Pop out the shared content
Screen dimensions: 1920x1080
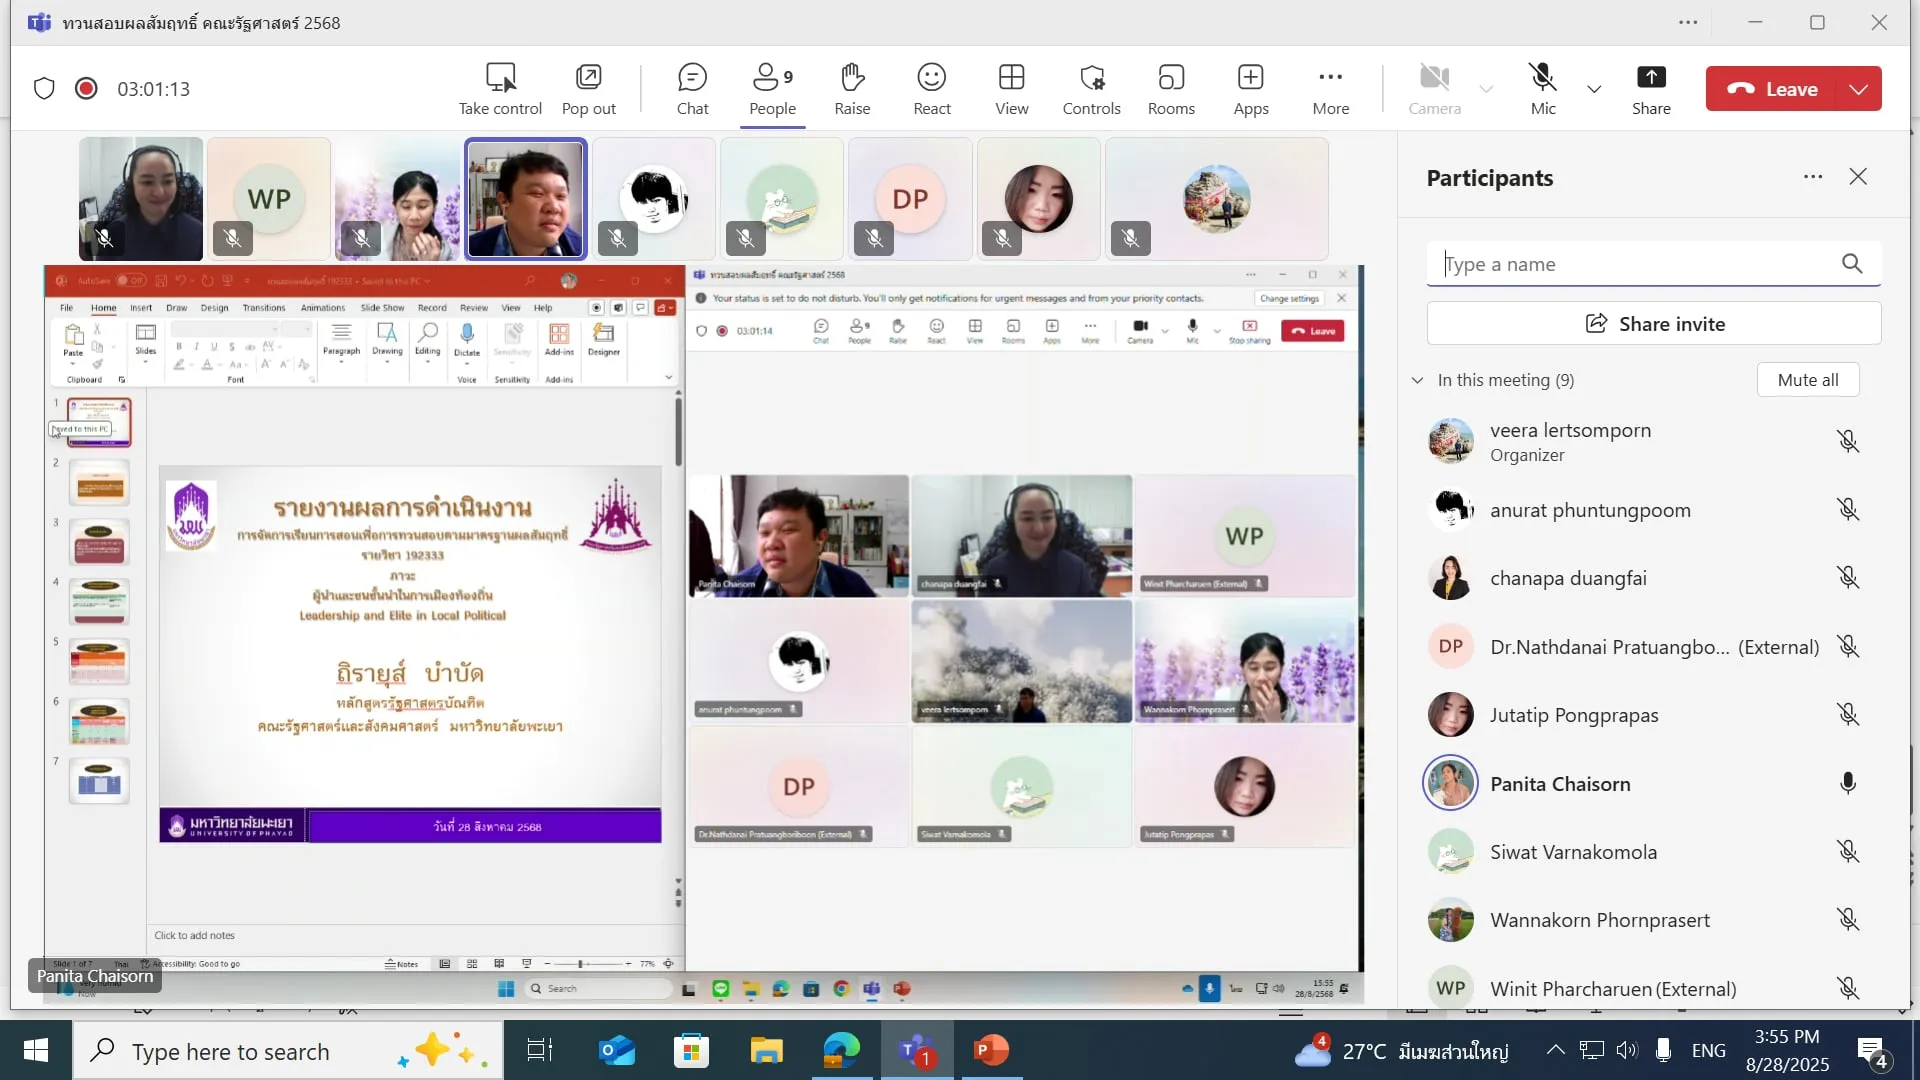click(x=588, y=88)
